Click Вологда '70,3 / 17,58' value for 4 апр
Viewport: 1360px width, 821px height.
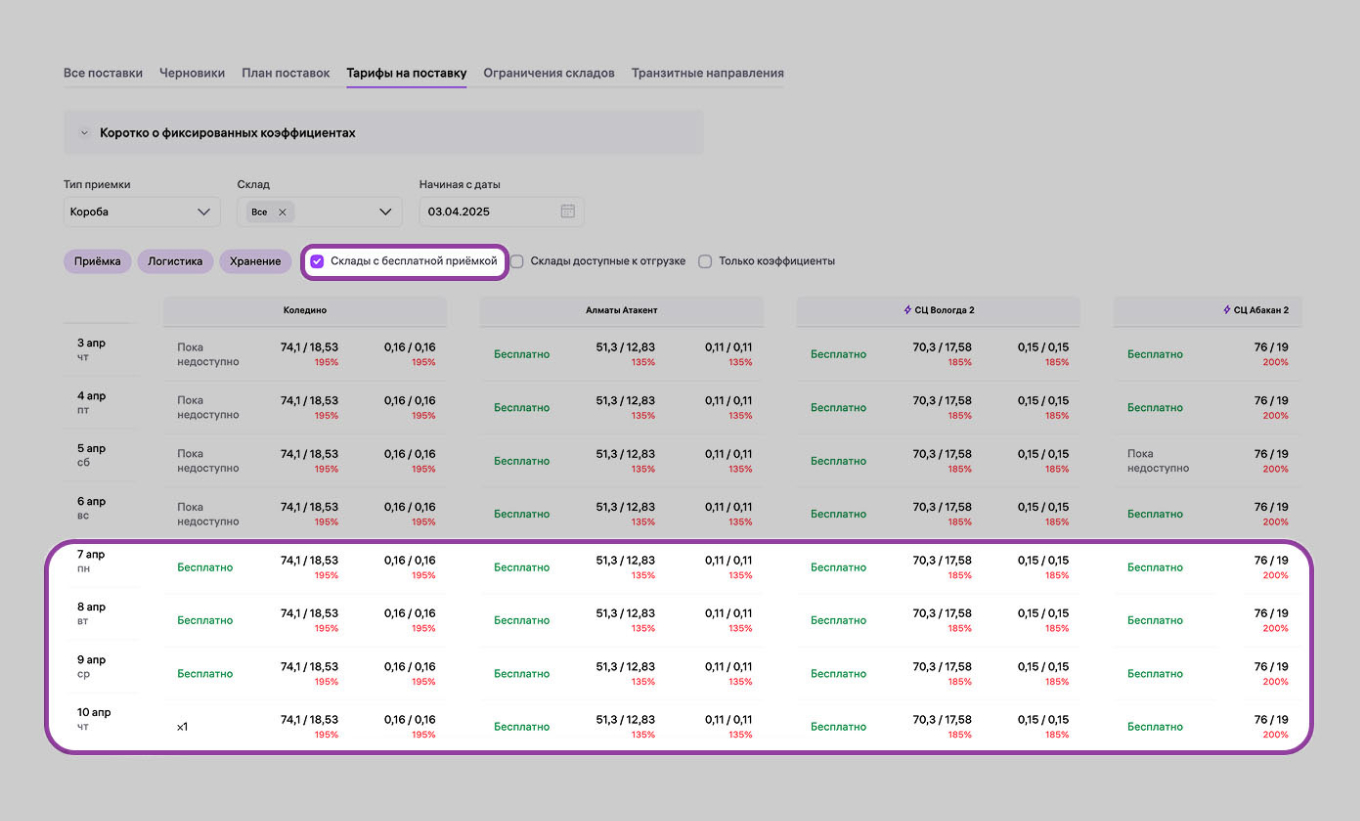point(942,400)
